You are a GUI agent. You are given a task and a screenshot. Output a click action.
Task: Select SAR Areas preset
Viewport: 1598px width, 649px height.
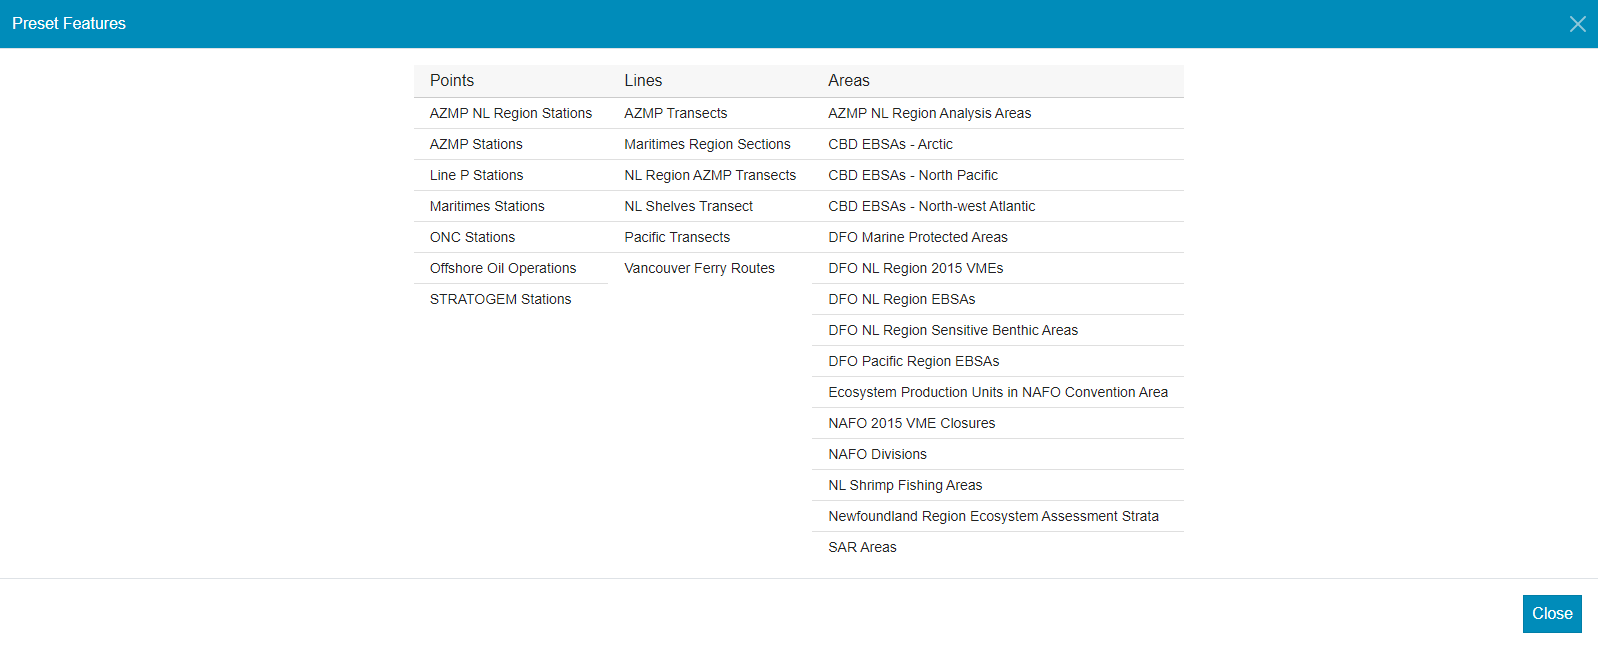pyautogui.click(x=998, y=547)
